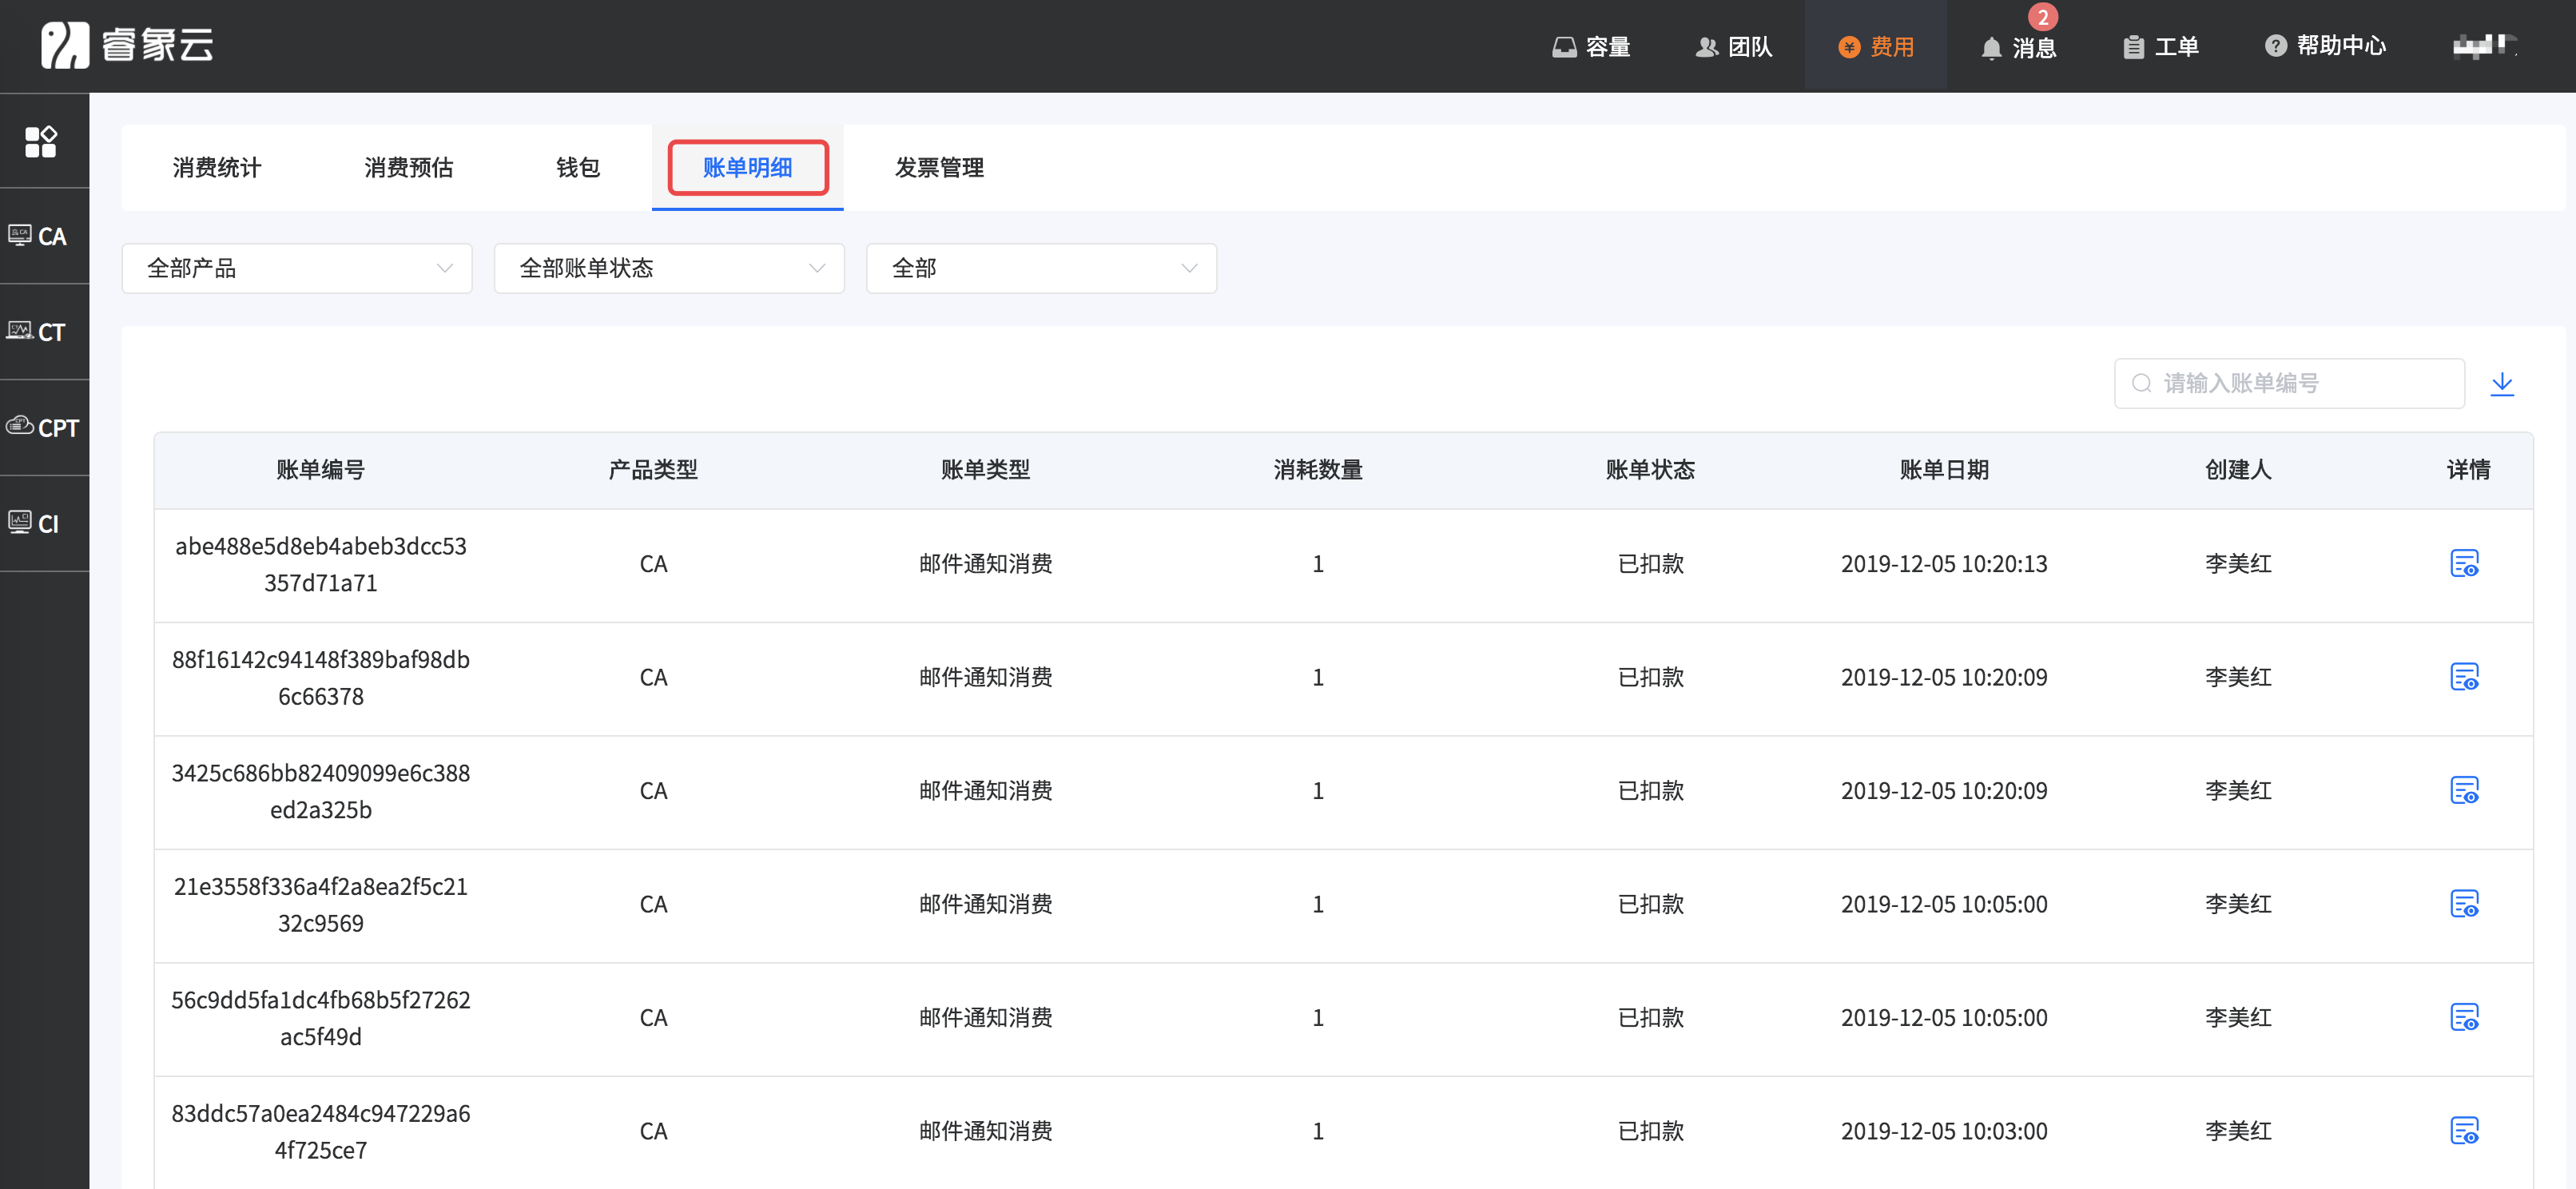Select bill number 83ddc57a0ea2484c947229a64f725ce7
Viewport: 2576px width, 1189px height.
320,1131
